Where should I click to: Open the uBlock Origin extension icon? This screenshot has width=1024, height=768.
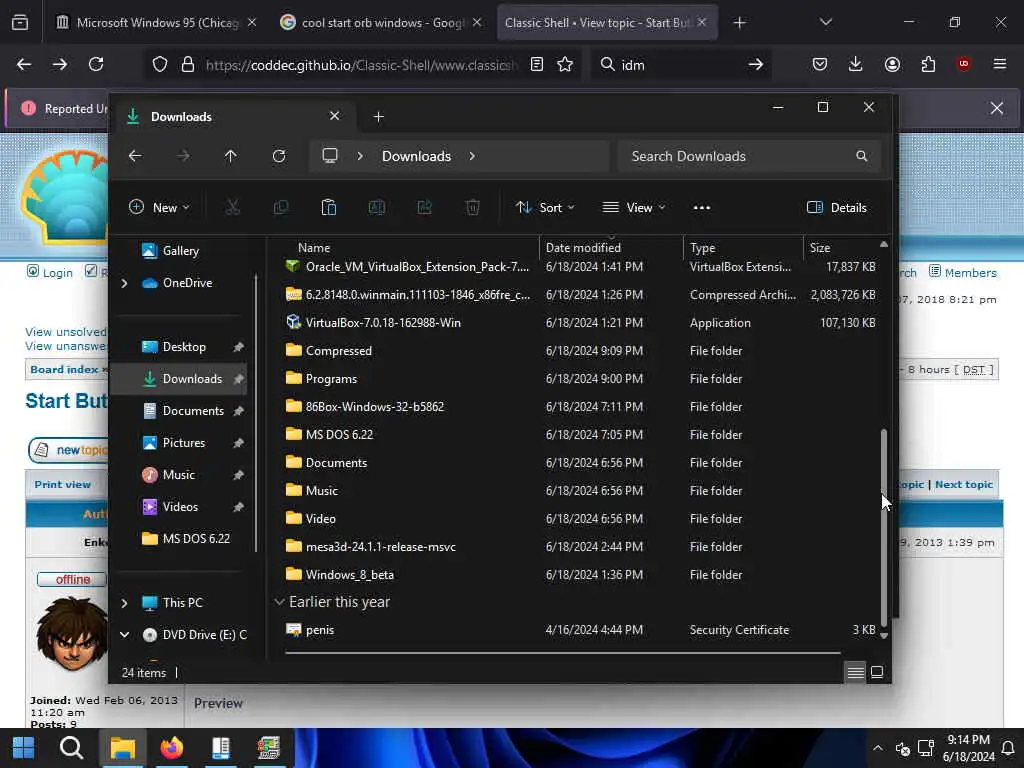coord(964,64)
